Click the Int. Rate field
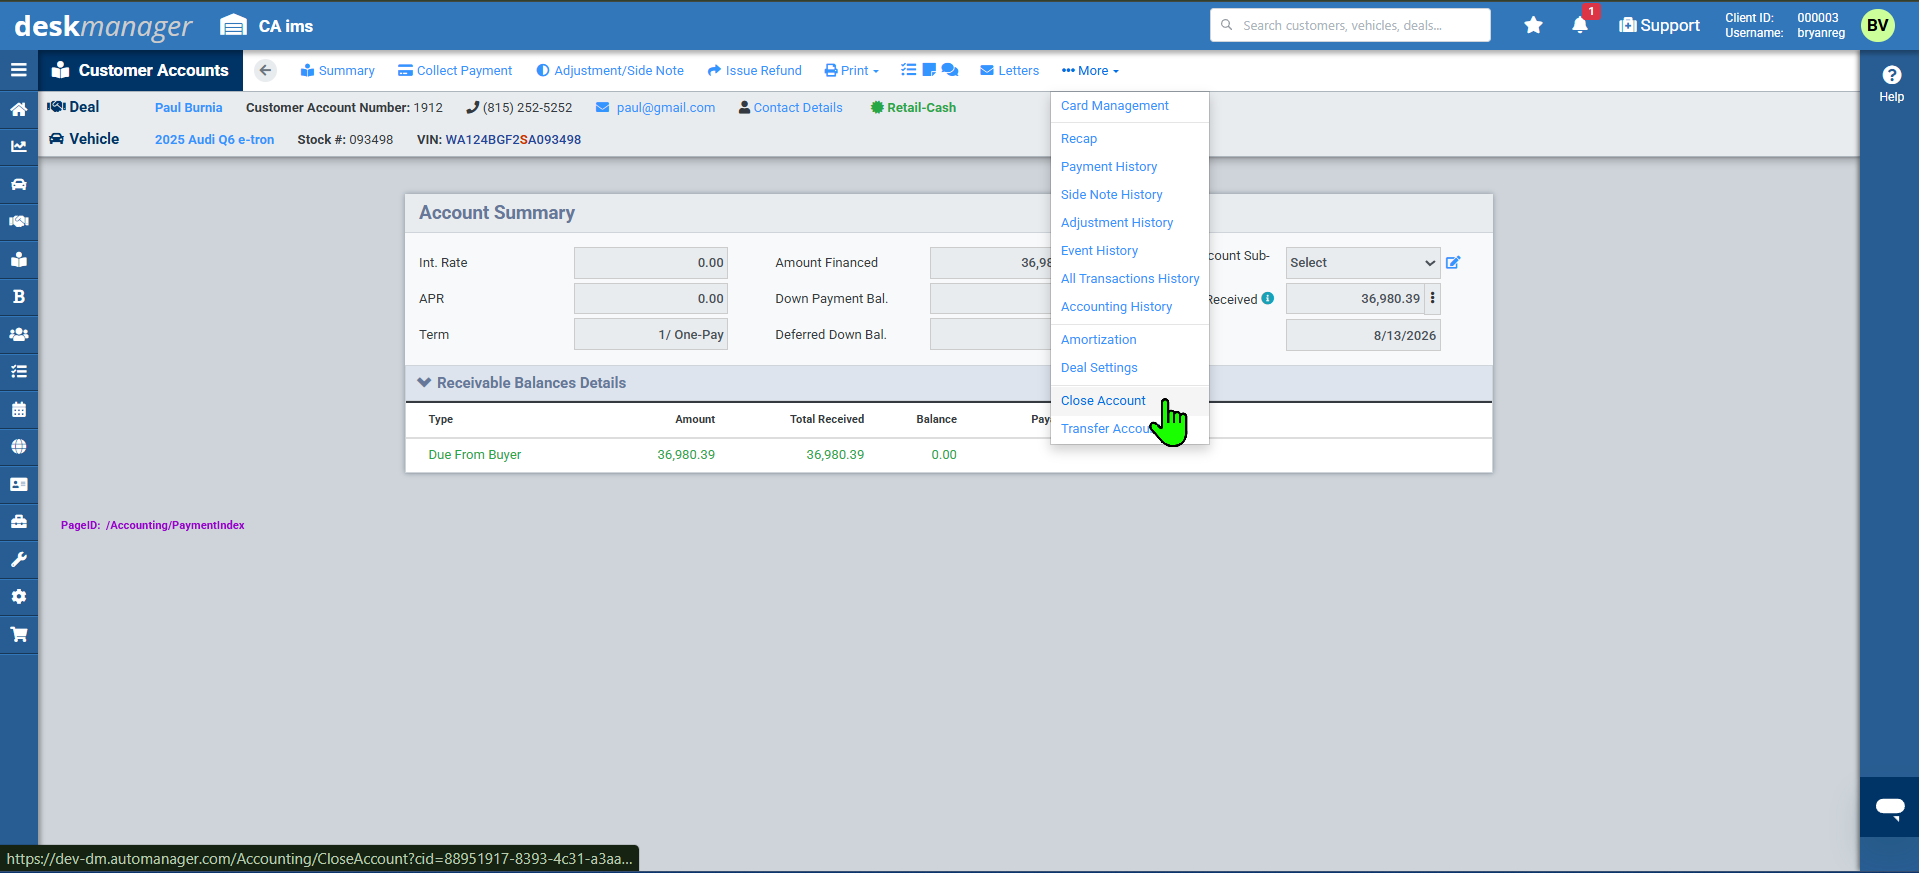Viewport: 1919px width, 873px height. (x=650, y=262)
